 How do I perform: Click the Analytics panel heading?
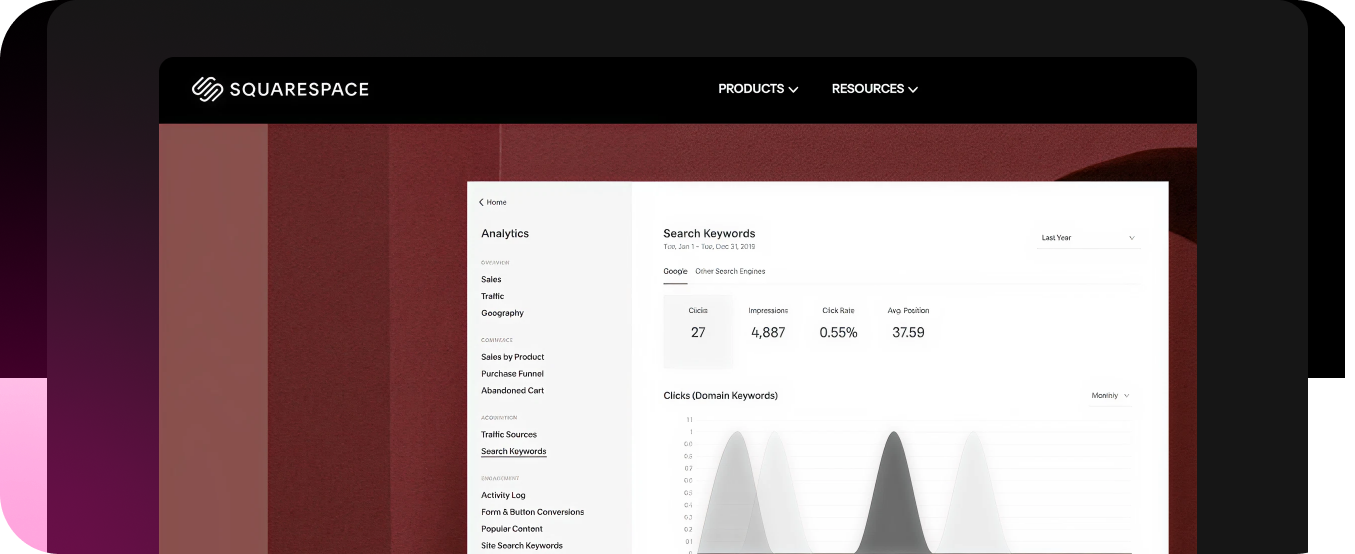click(x=505, y=234)
